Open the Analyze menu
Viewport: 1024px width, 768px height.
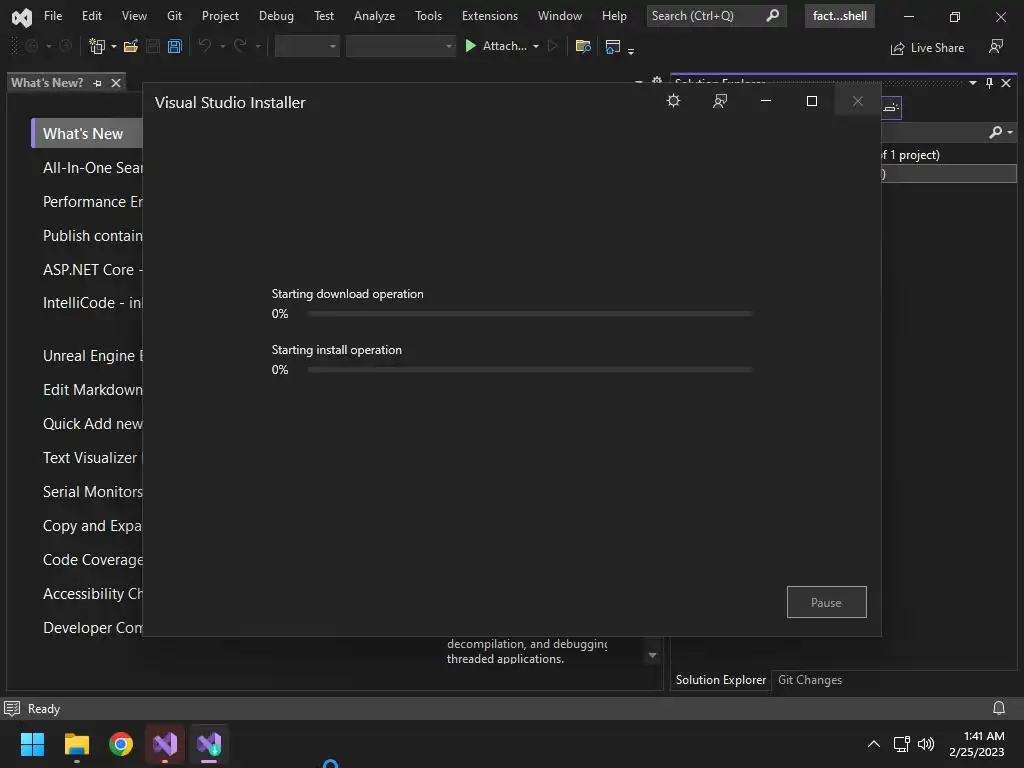pyautogui.click(x=374, y=16)
